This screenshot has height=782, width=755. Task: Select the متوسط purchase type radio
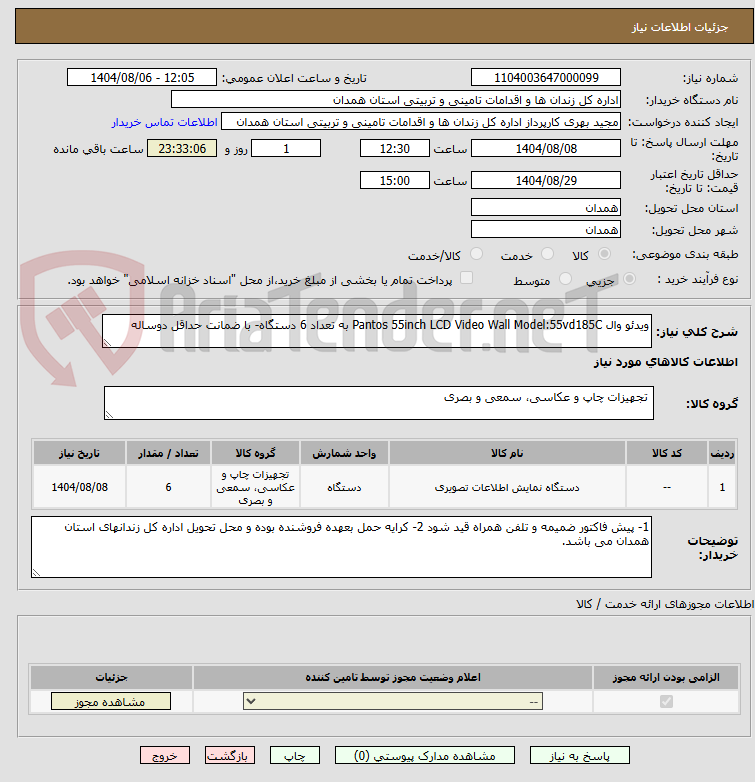(565, 279)
